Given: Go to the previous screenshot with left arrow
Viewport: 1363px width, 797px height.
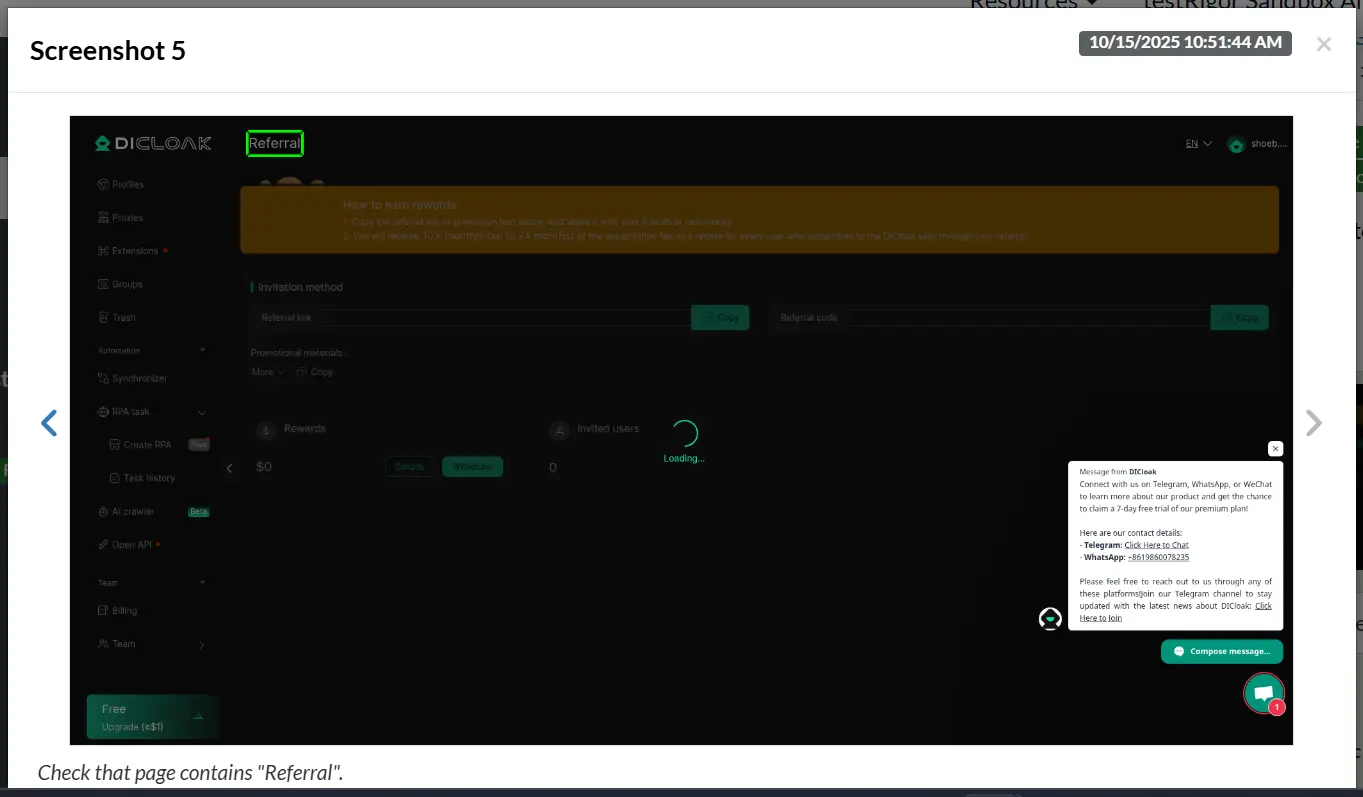Looking at the screenshot, I should (49, 423).
